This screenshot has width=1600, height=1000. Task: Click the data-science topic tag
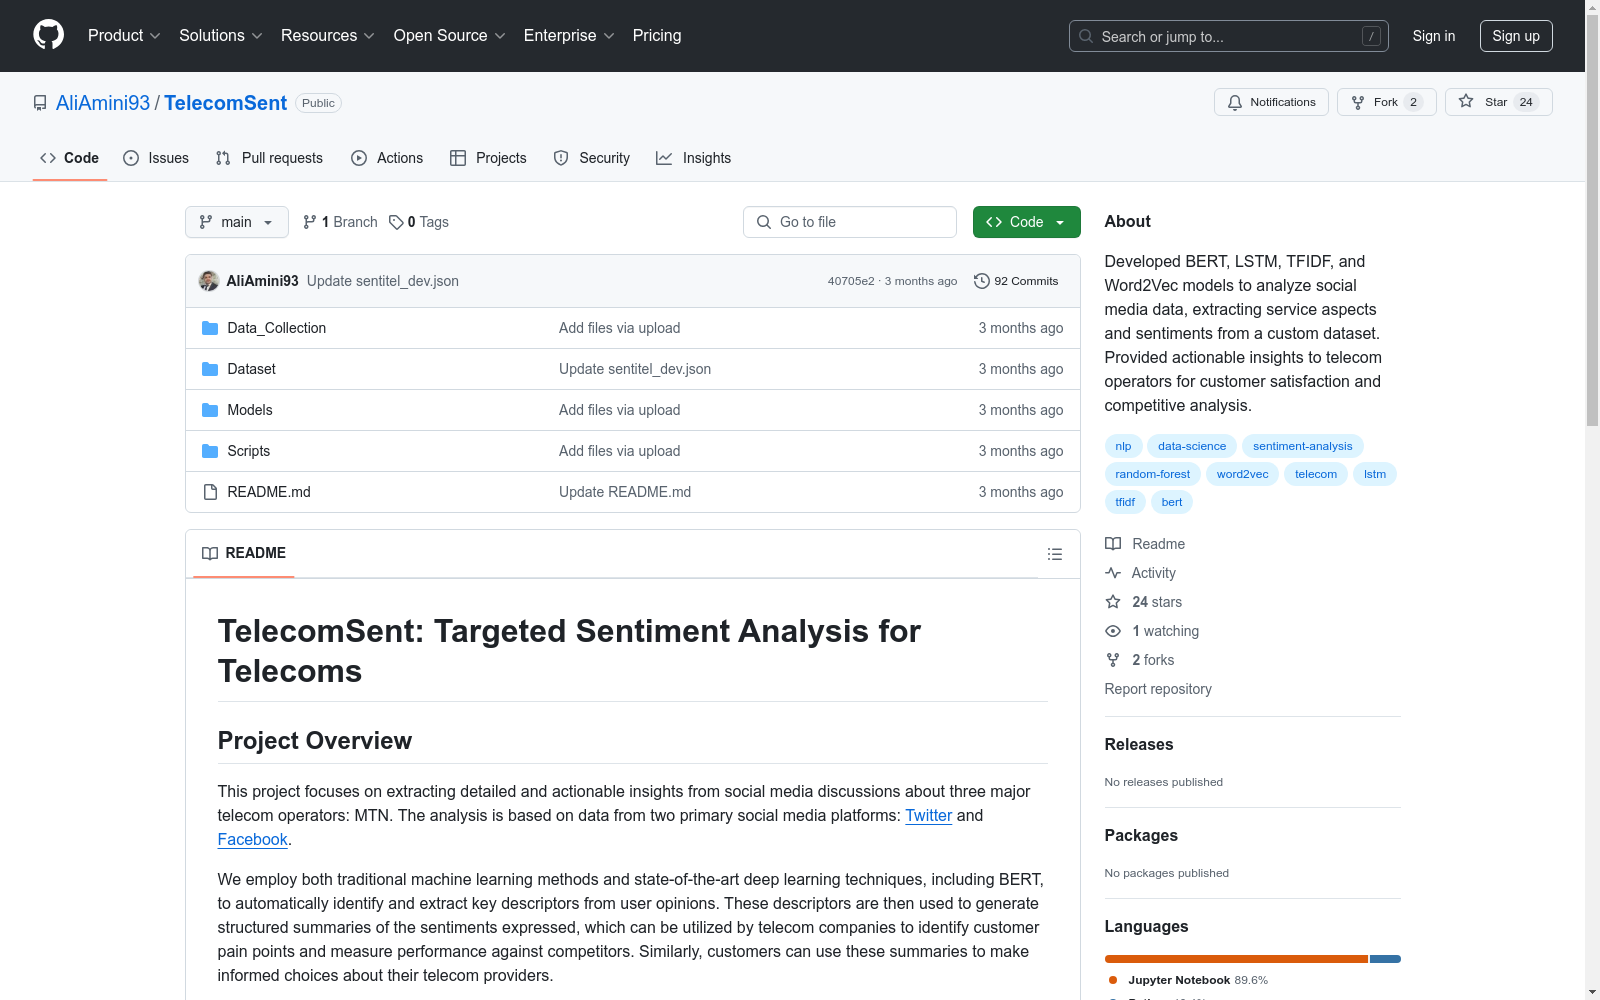(1192, 446)
